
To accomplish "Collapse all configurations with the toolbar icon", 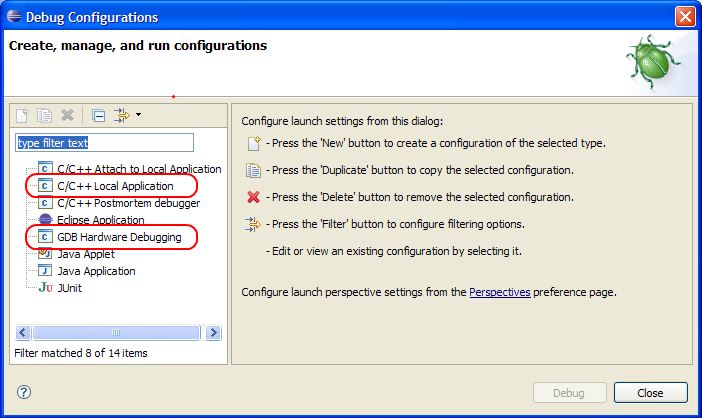I will [x=98, y=115].
